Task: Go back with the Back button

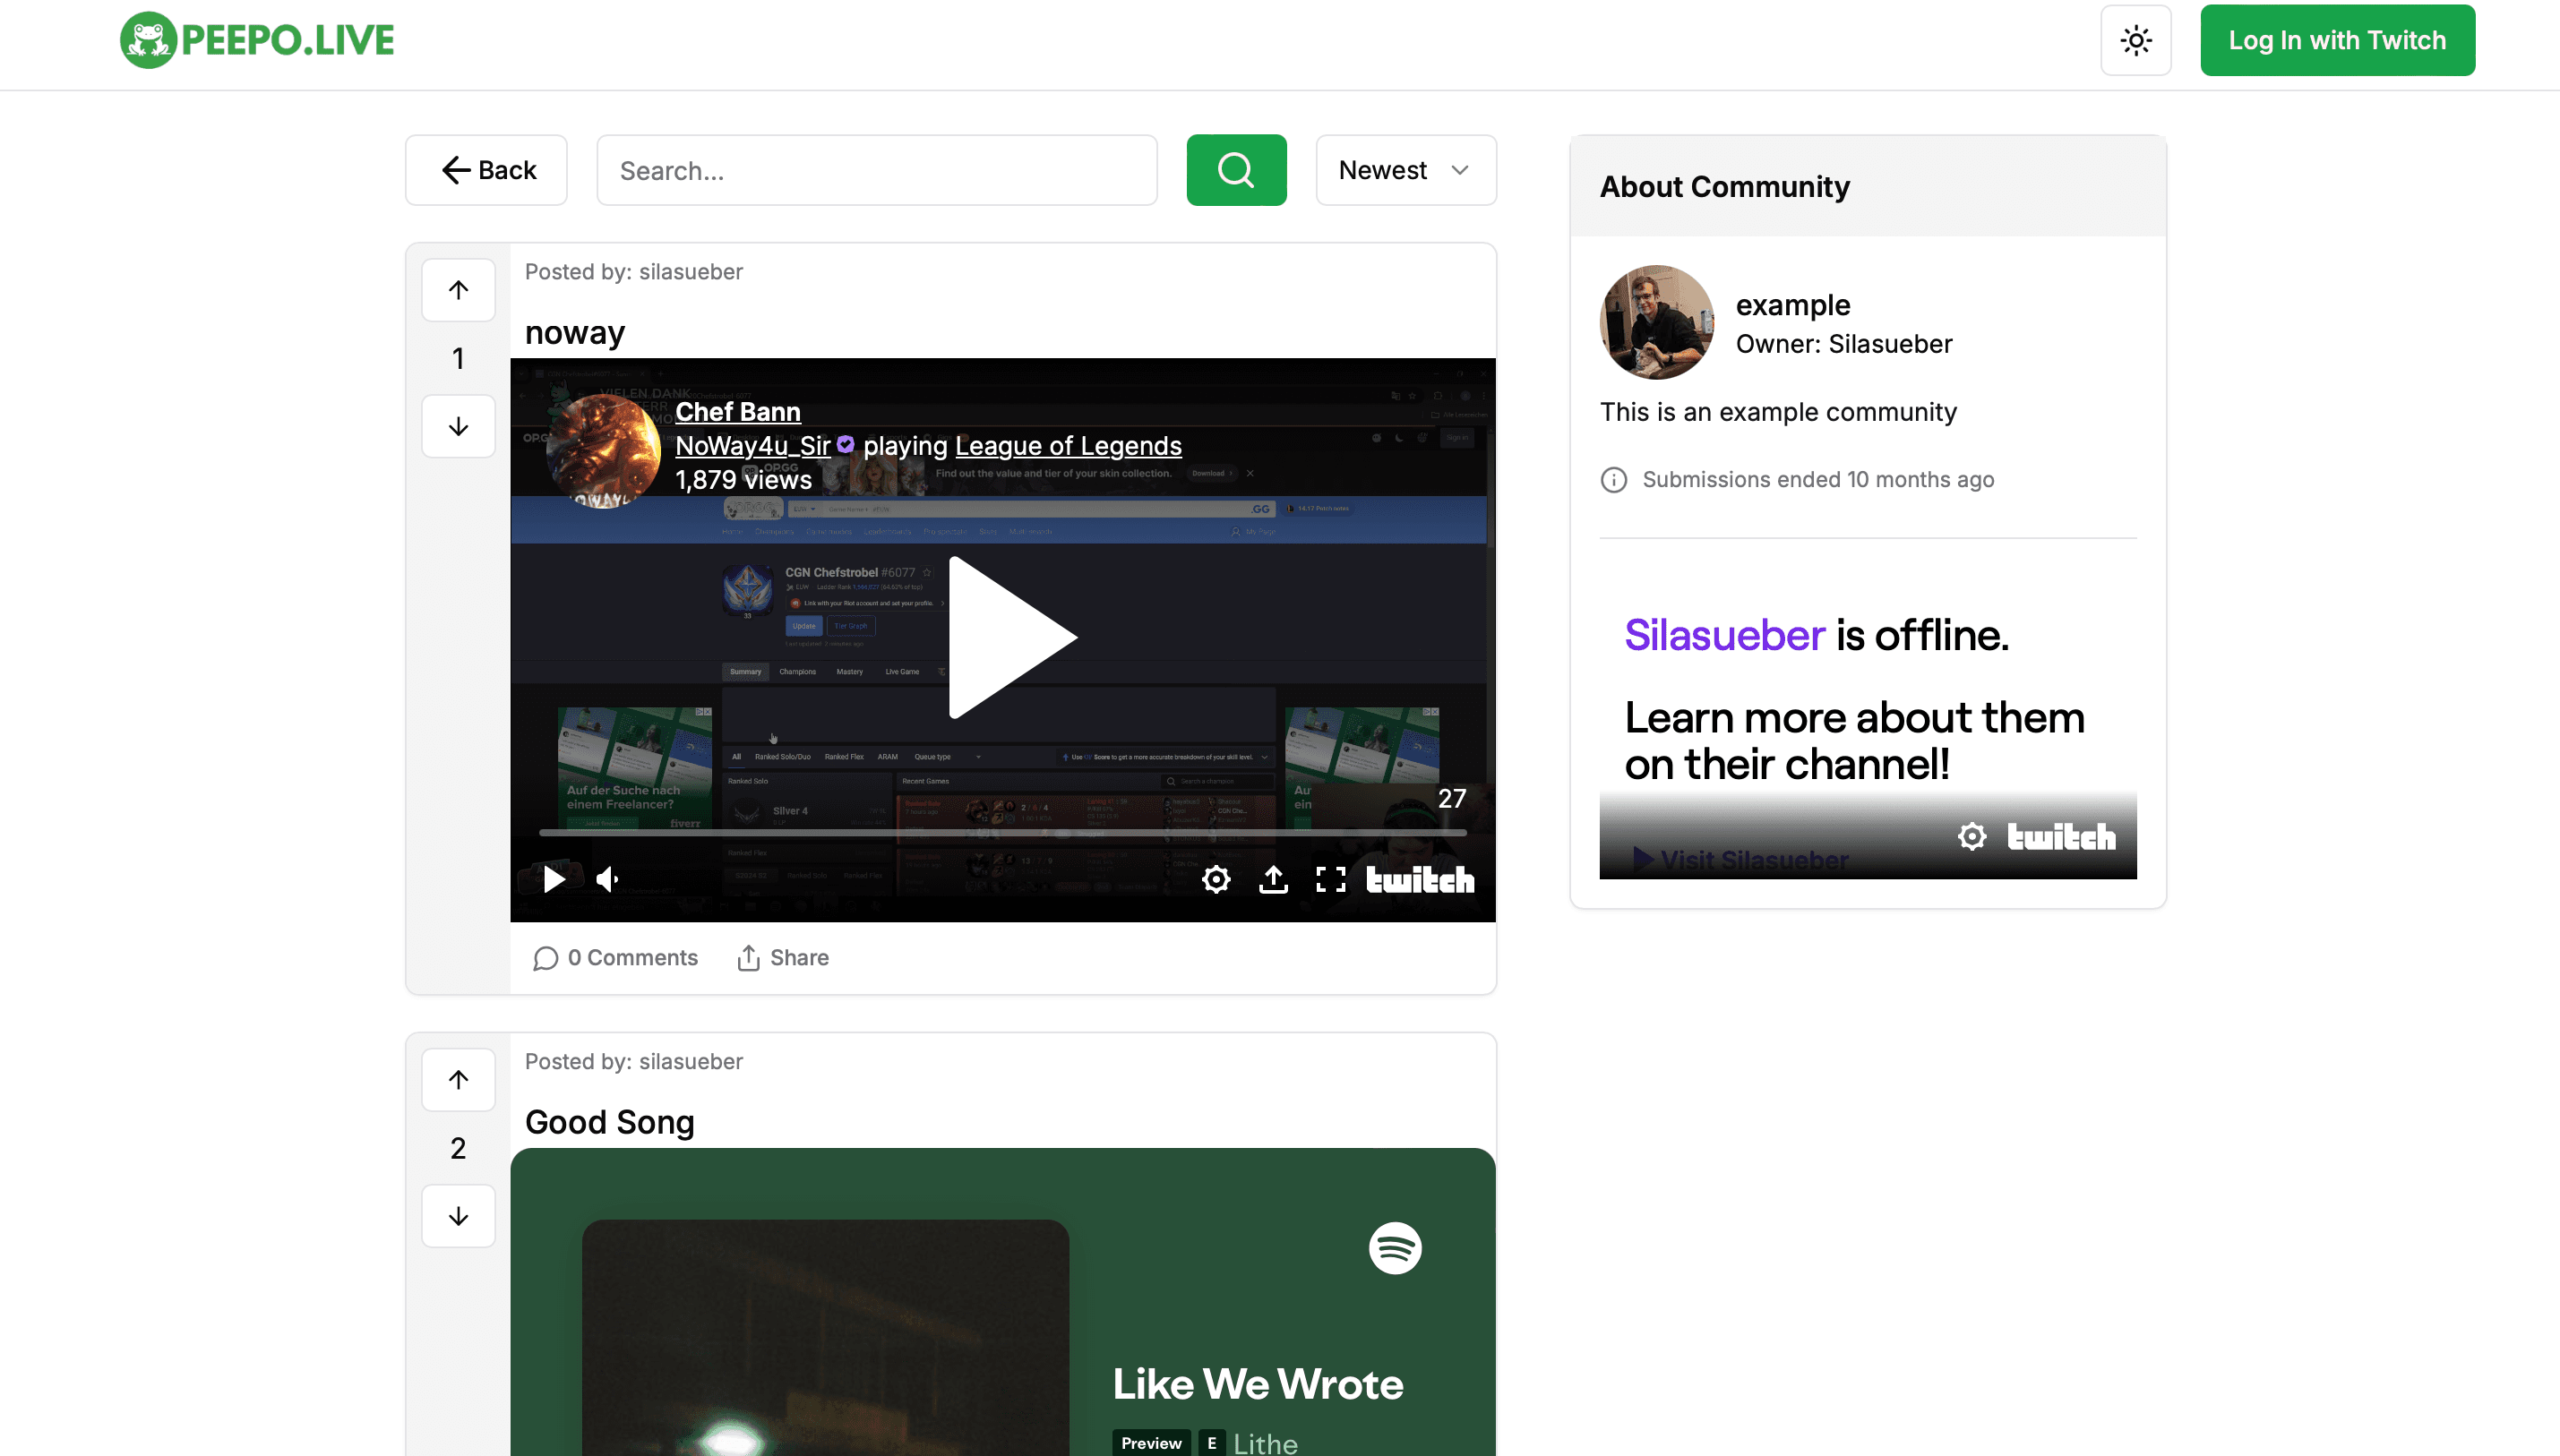Action: (486, 170)
